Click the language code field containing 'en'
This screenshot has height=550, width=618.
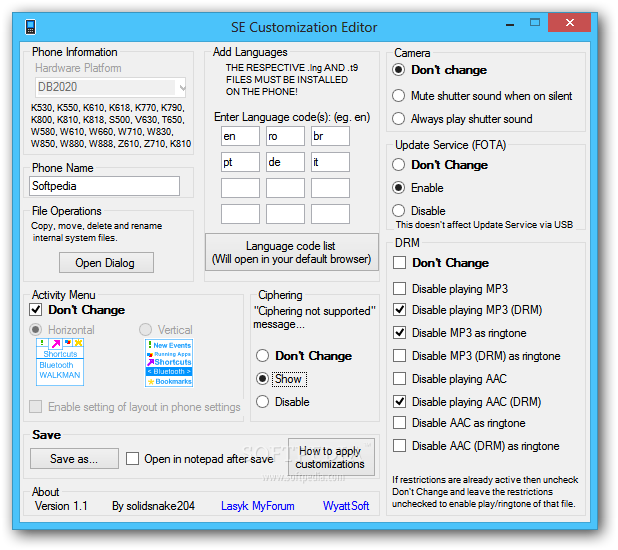240,136
